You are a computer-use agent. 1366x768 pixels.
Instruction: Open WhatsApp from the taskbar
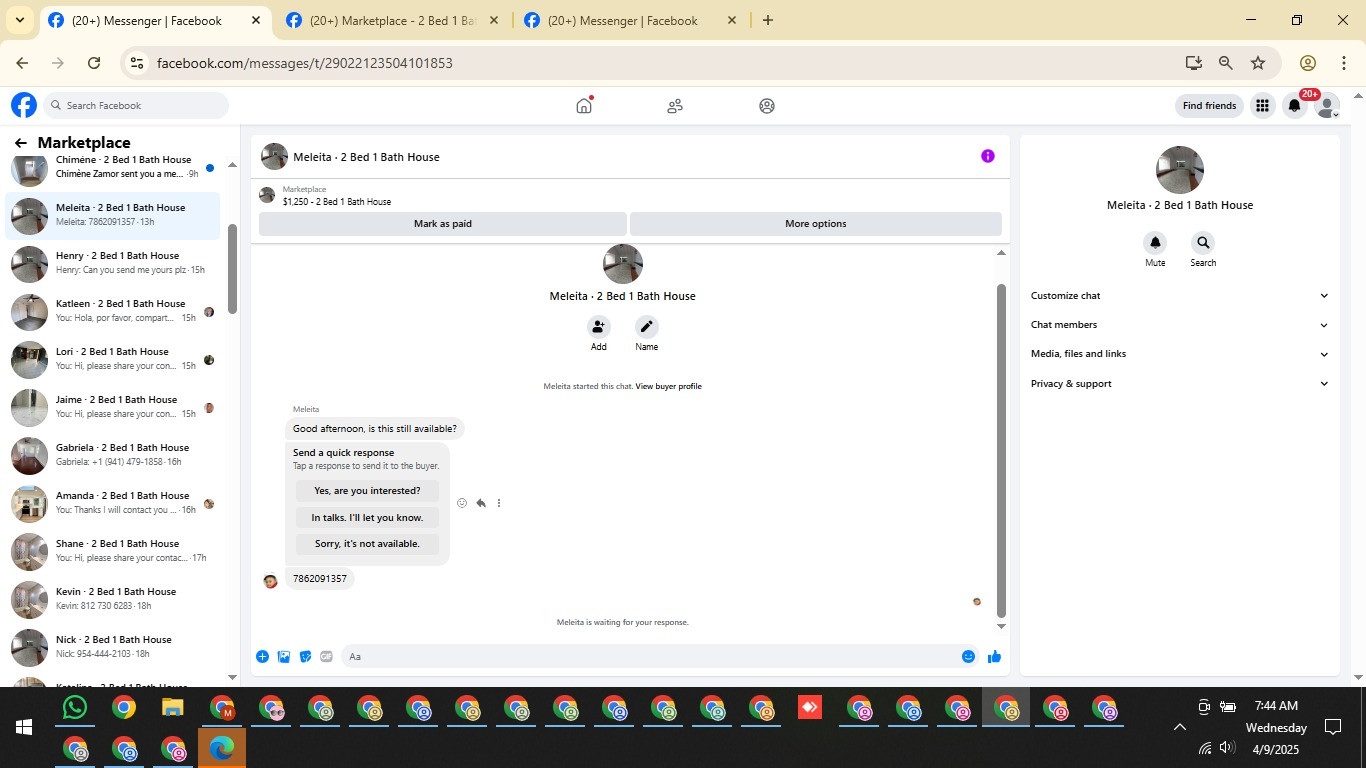(x=75, y=708)
